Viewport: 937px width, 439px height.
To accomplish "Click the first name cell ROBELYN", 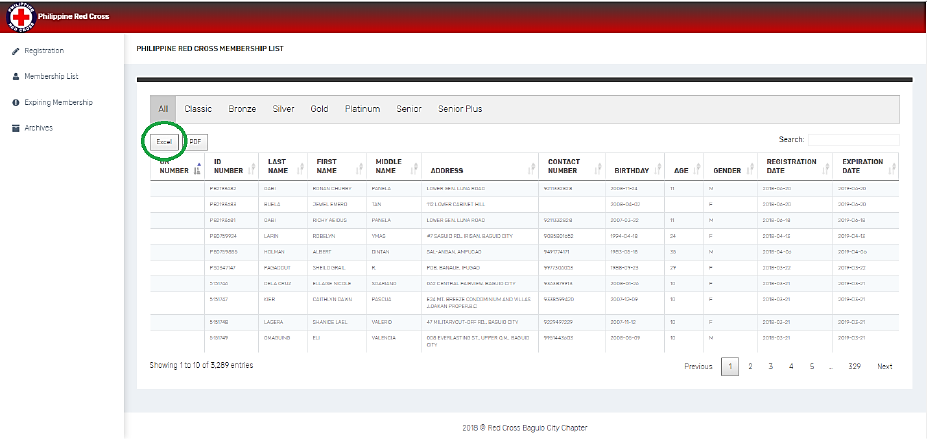I will click(x=324, y=236).
